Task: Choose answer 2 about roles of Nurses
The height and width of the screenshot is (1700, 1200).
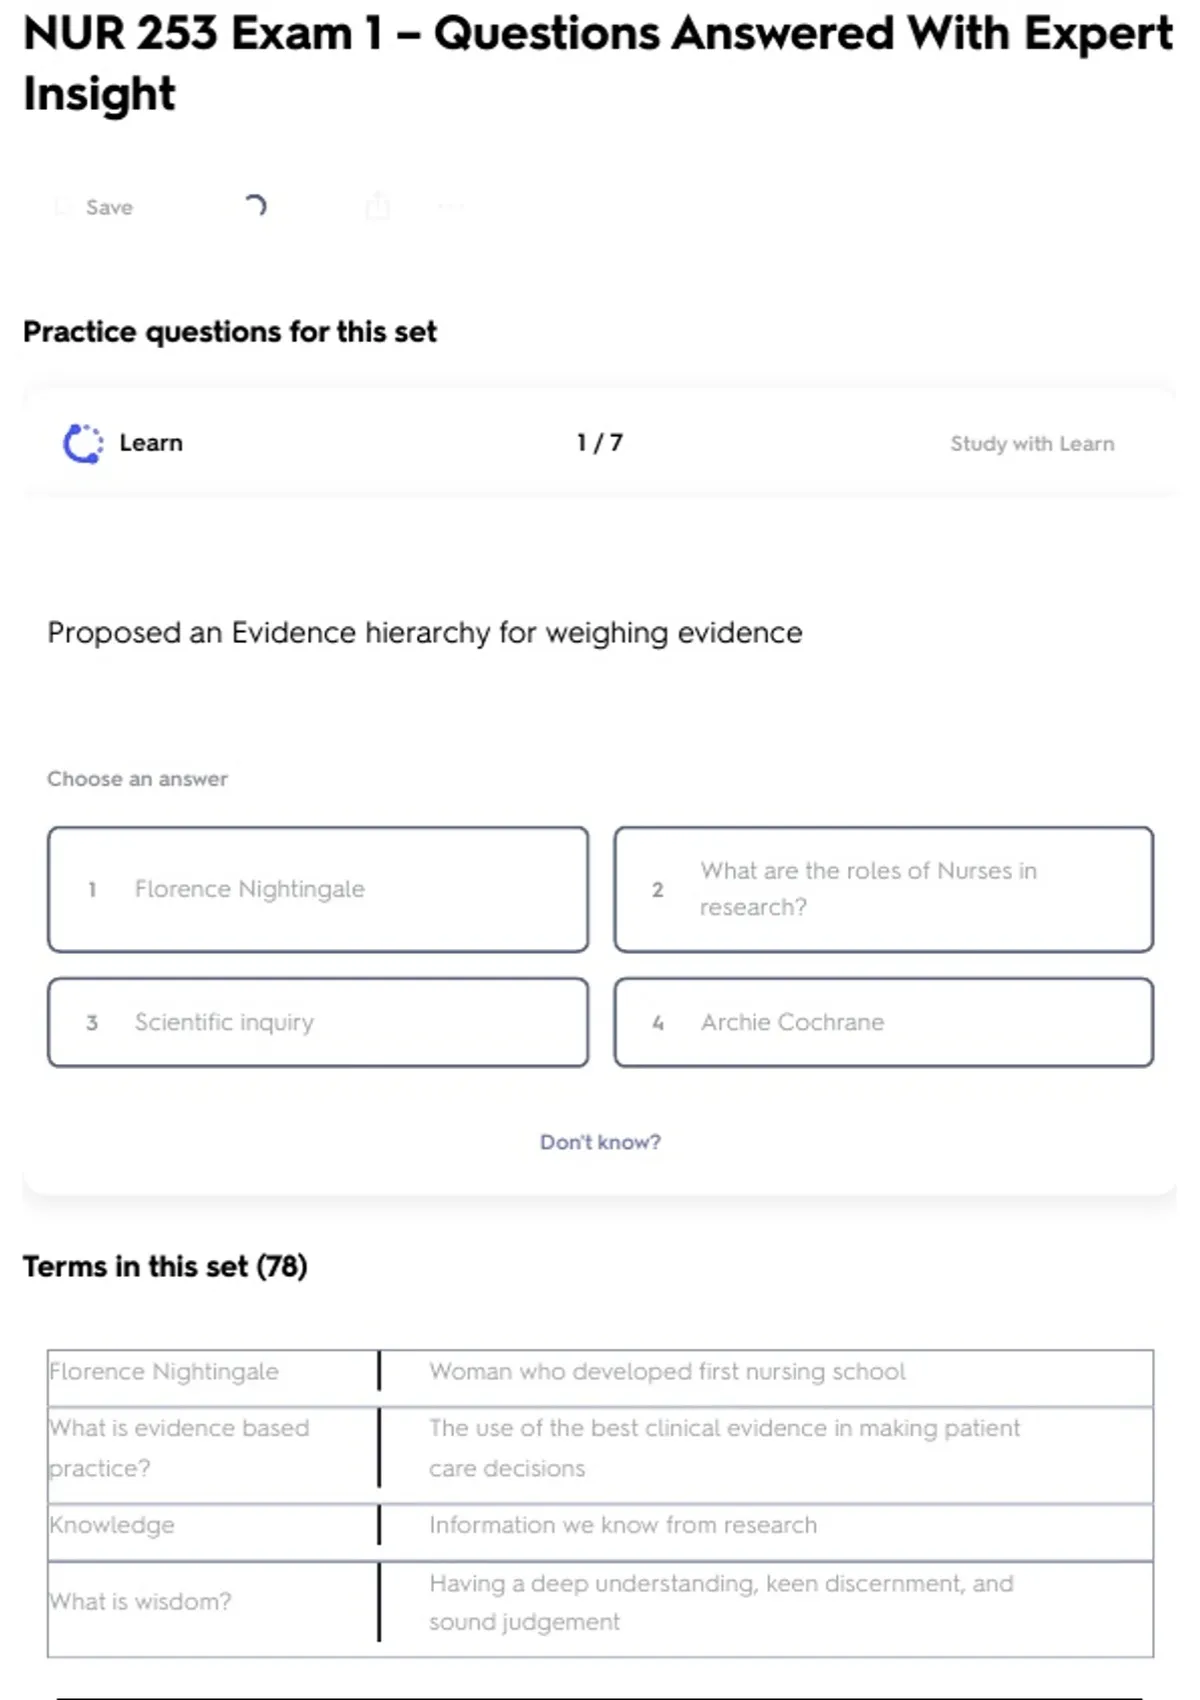Action: pyautogui.click(x=883, y=889)
